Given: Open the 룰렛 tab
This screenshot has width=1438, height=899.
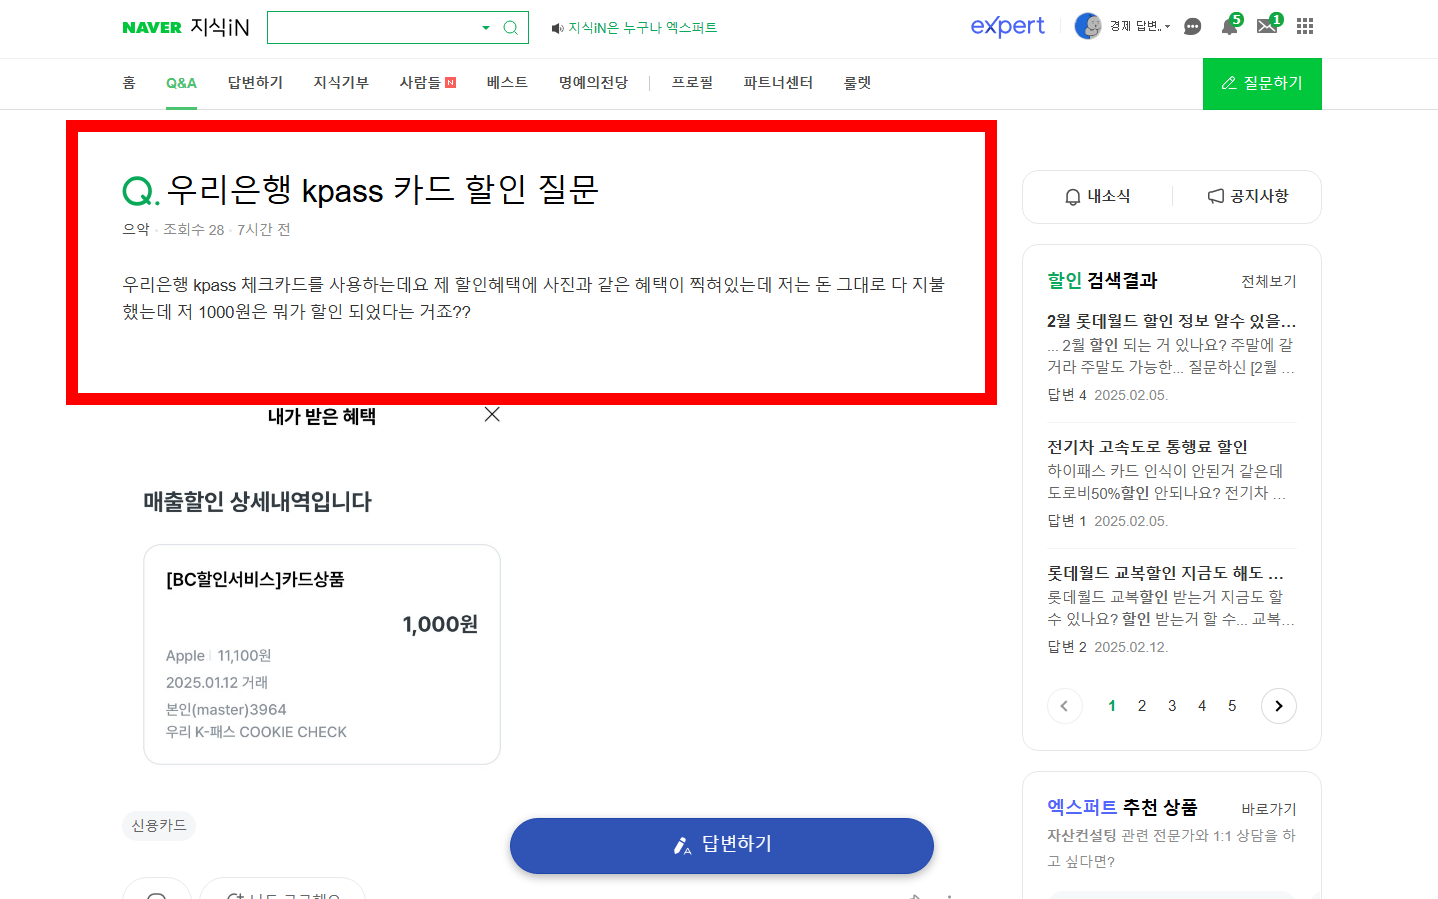Looking at the screenshot, I should (x=857, y=83).
